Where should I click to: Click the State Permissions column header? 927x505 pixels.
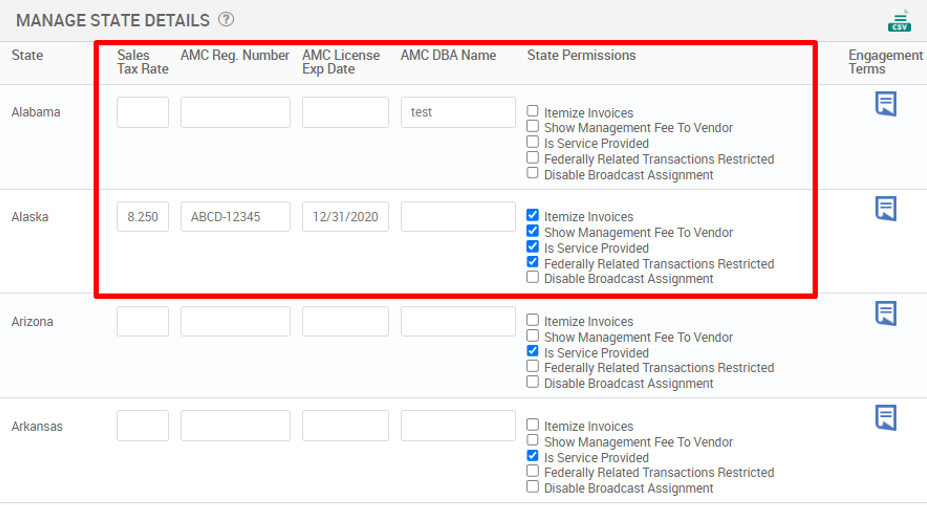click(x=581, y=56)
